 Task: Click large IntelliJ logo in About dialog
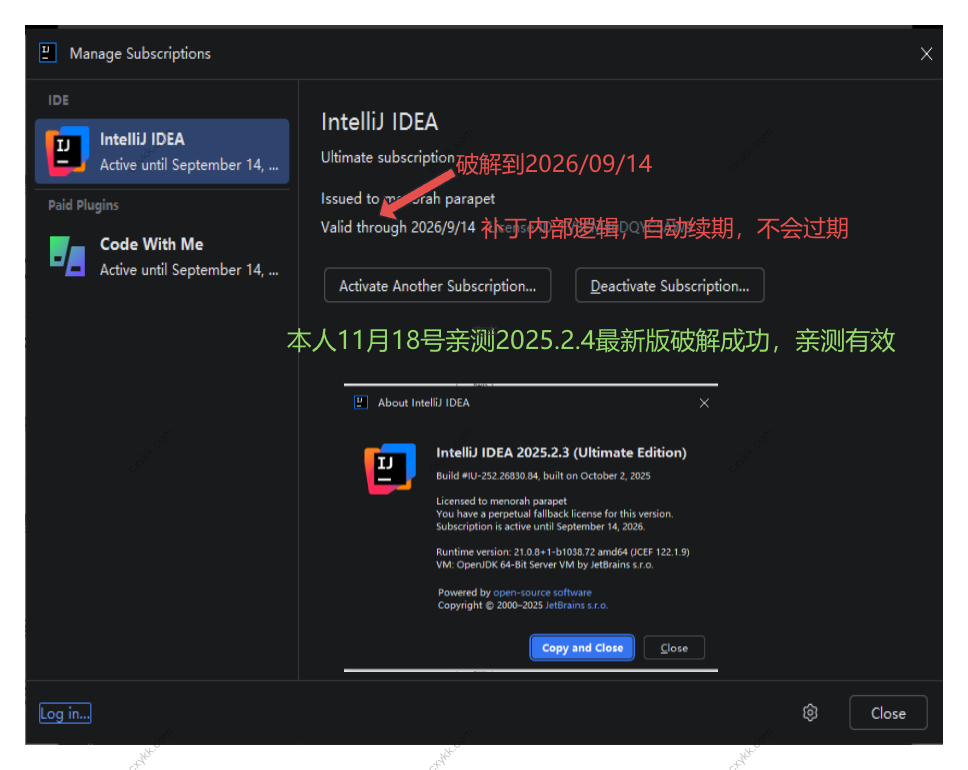click(389, 468)
